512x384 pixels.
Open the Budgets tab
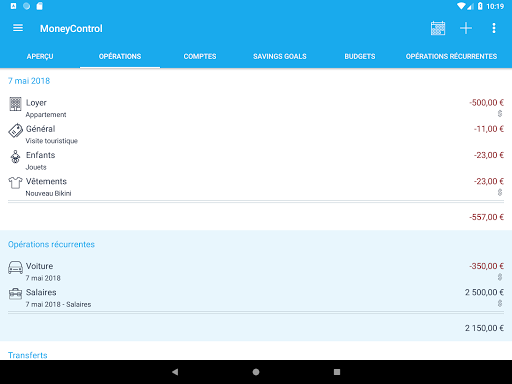360,56
